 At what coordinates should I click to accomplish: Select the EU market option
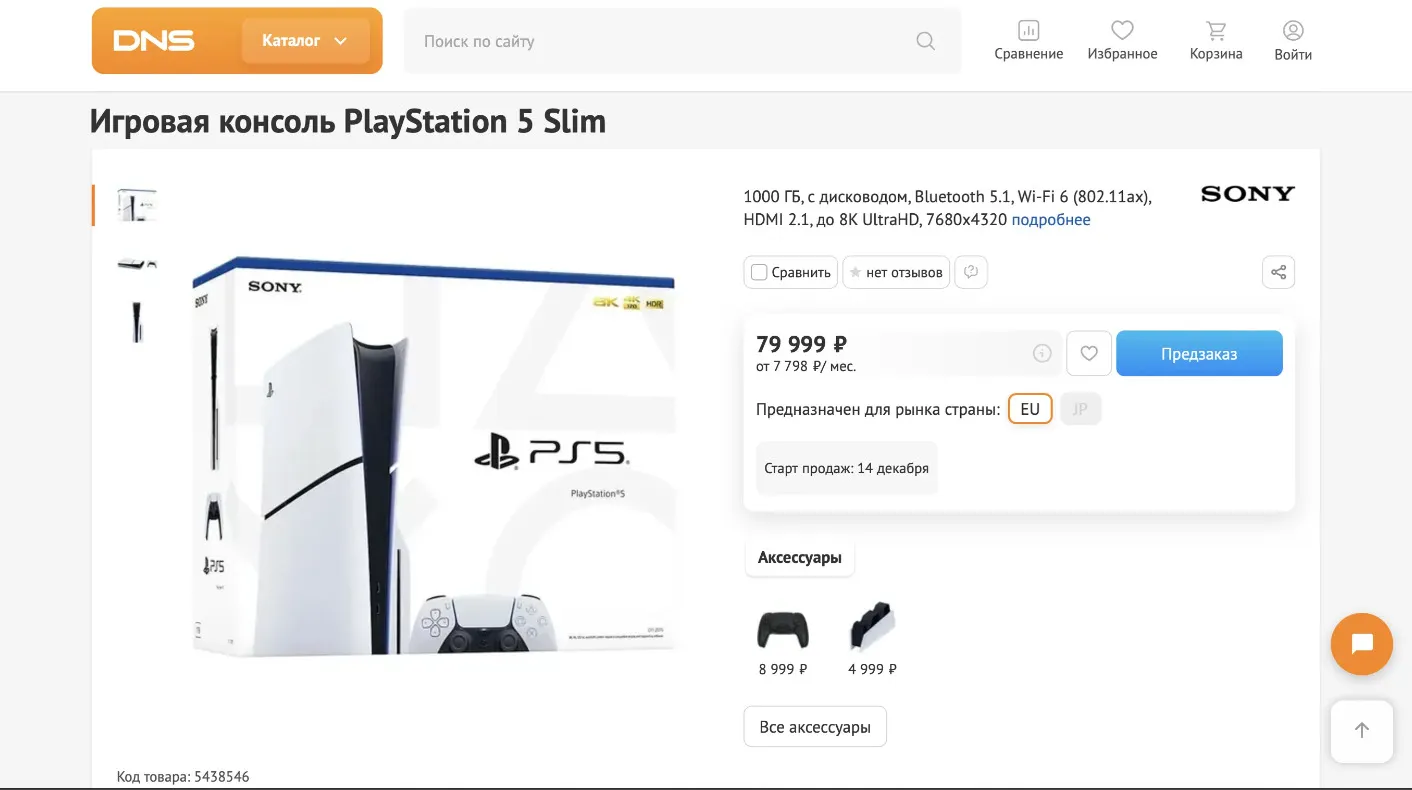(x=1030, y=409)
